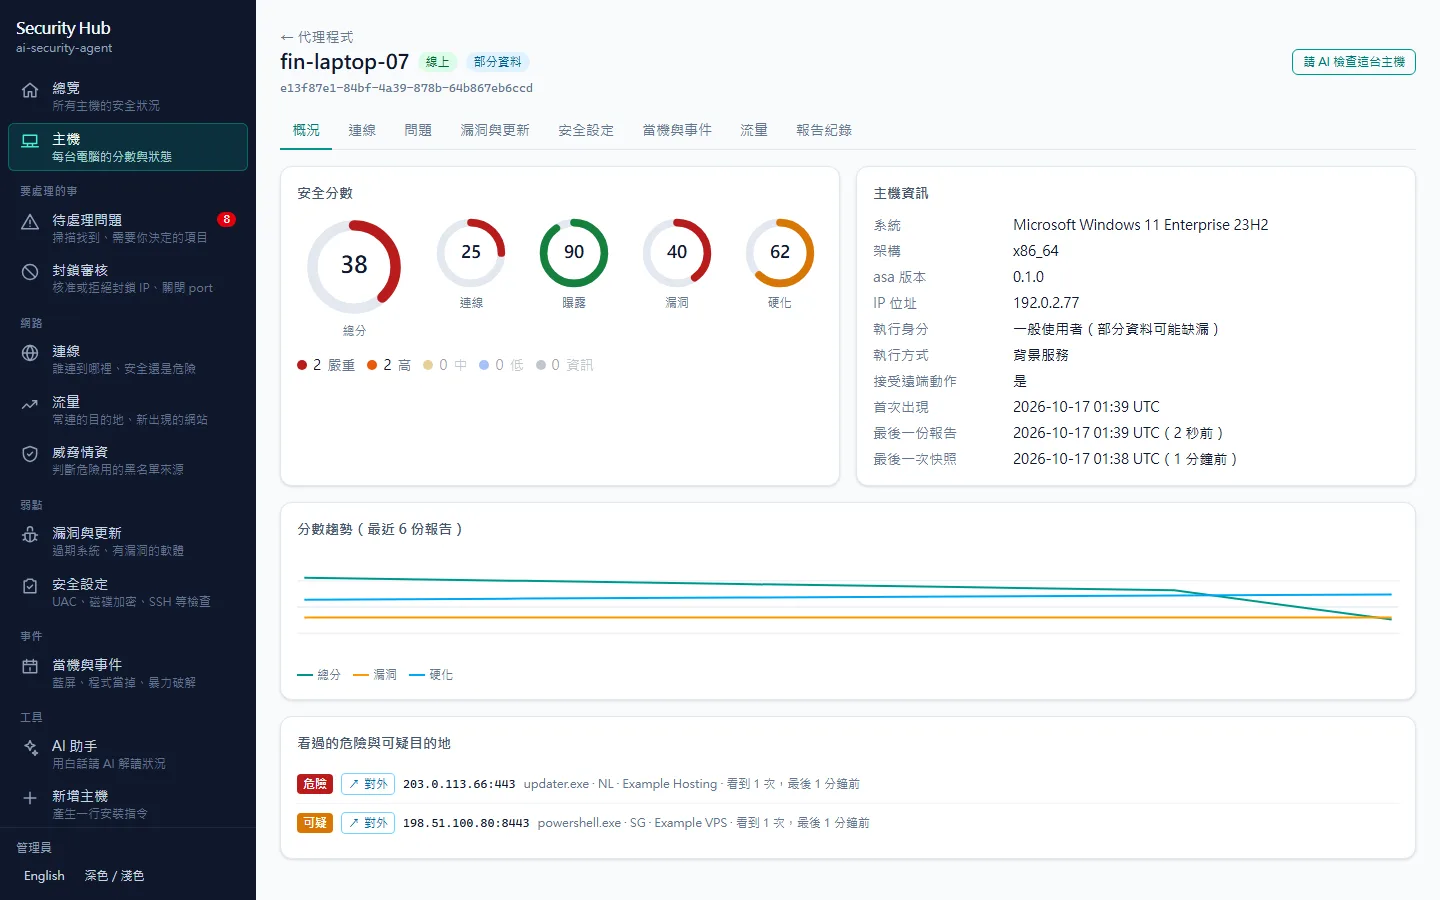This screenshot has height=900, width=1440.
Task: Switch language with the English link
Action: [x=44, y=876]
